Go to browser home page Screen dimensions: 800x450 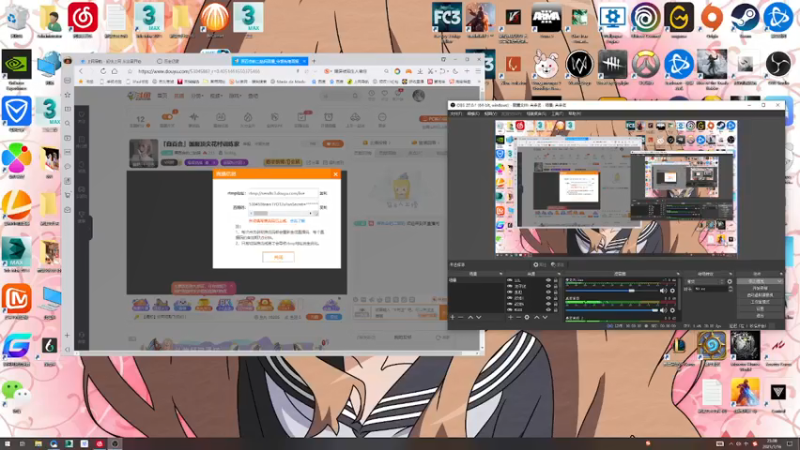point(115,71)
